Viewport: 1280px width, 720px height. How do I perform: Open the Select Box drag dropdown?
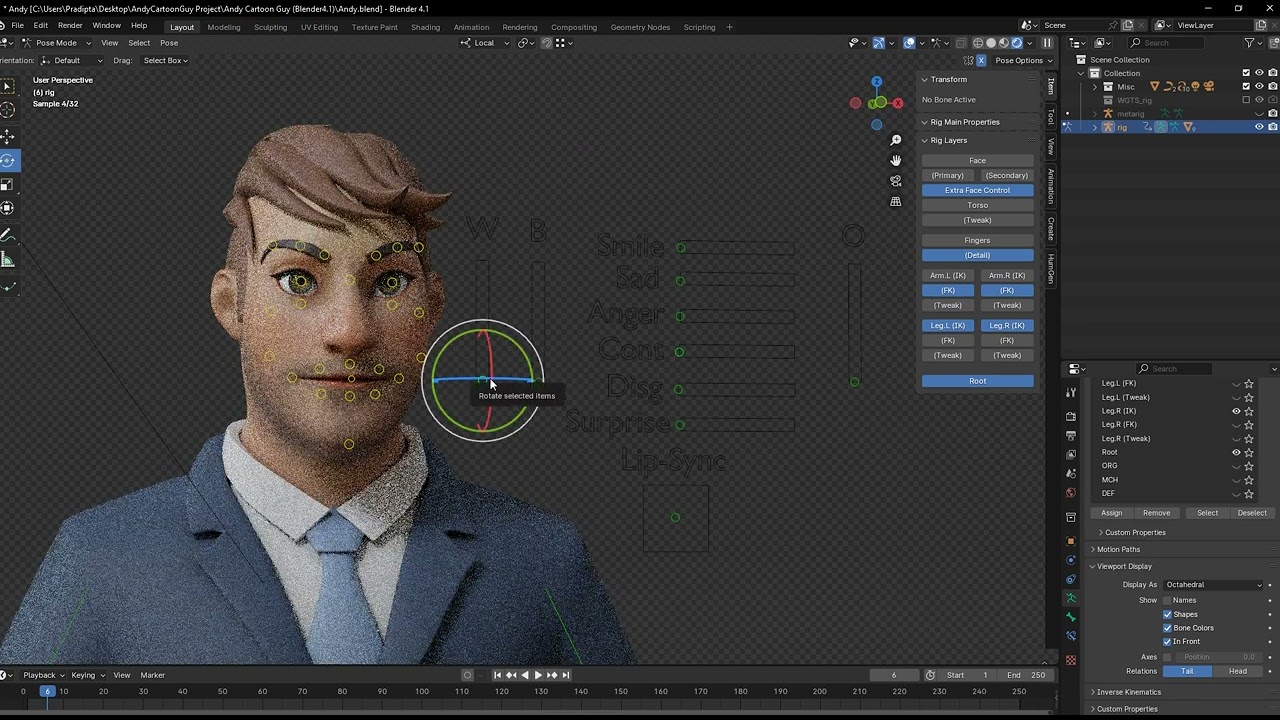[x=165, y=60]
